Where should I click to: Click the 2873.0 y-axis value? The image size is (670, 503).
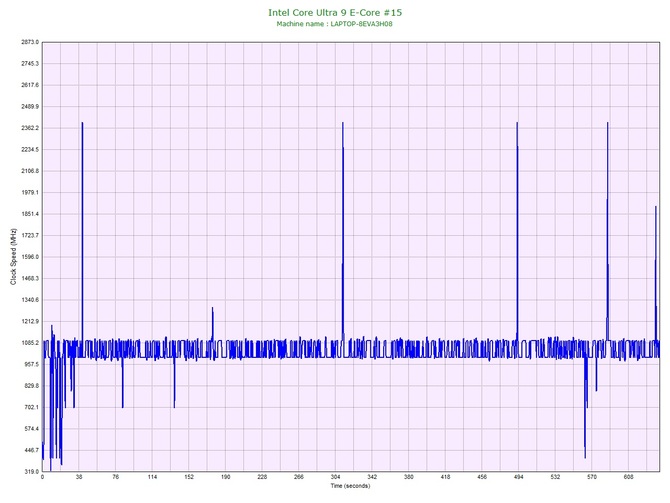(30, 42)
